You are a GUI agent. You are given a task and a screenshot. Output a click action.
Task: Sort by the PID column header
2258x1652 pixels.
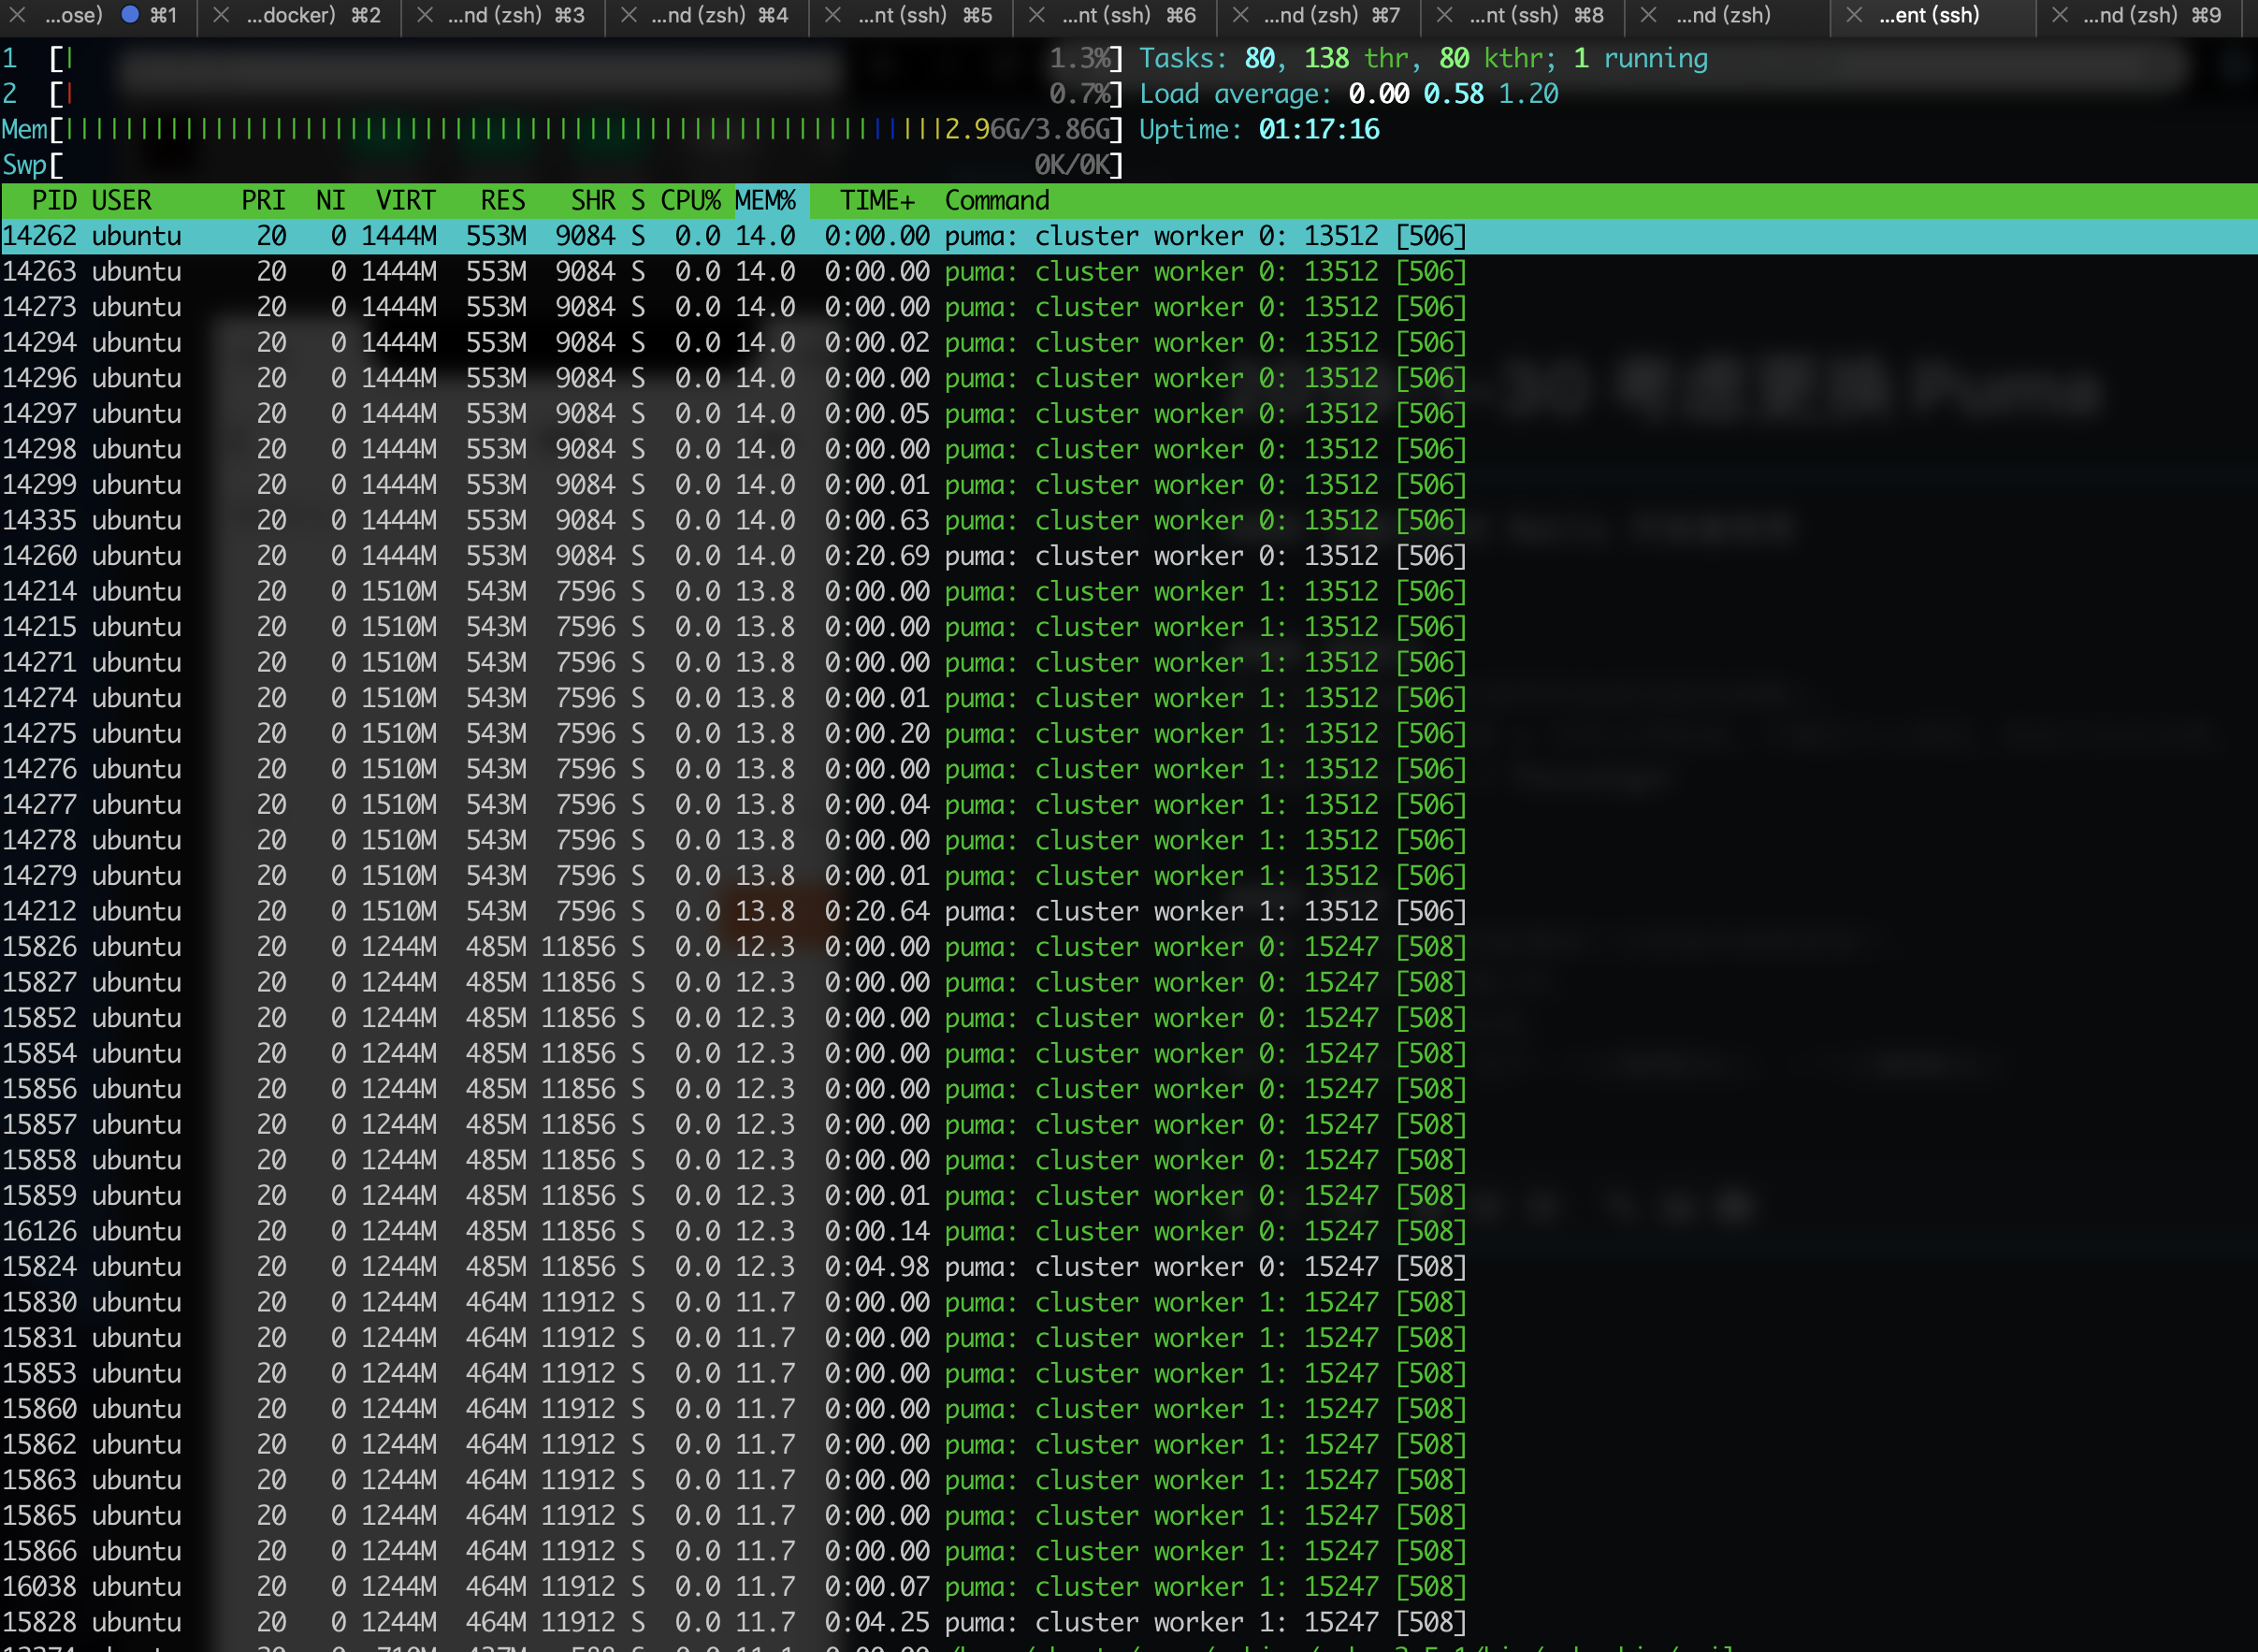point(54,201)
